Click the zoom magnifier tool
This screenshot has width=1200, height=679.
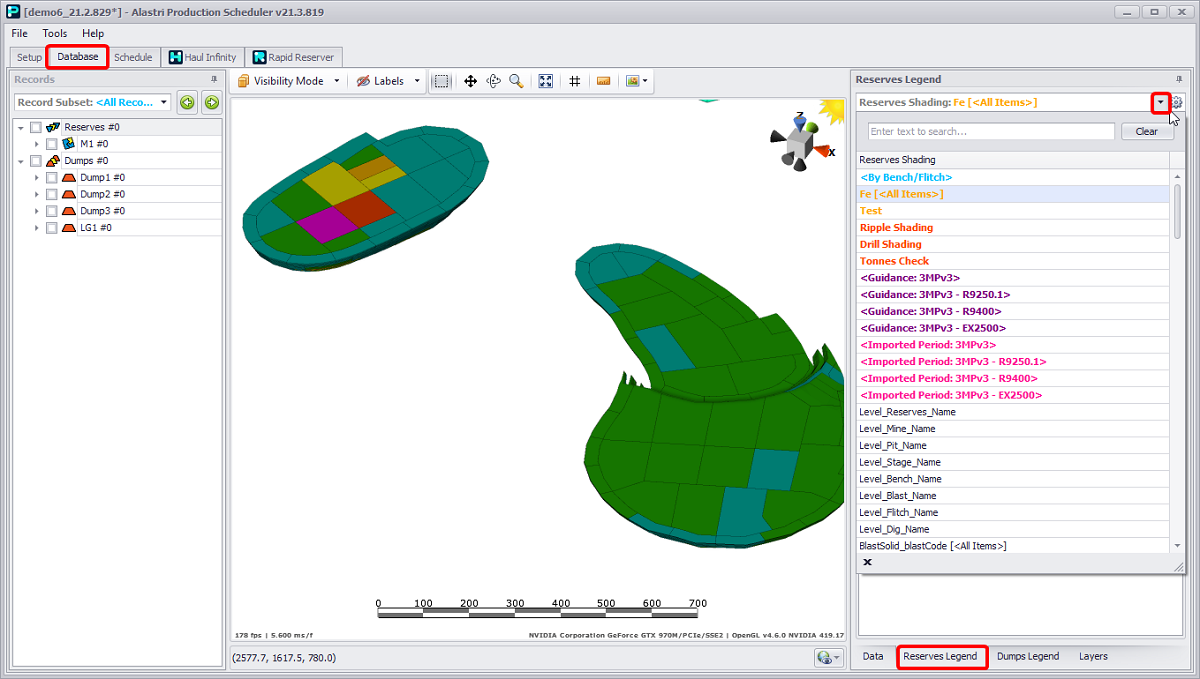[516, 81]
